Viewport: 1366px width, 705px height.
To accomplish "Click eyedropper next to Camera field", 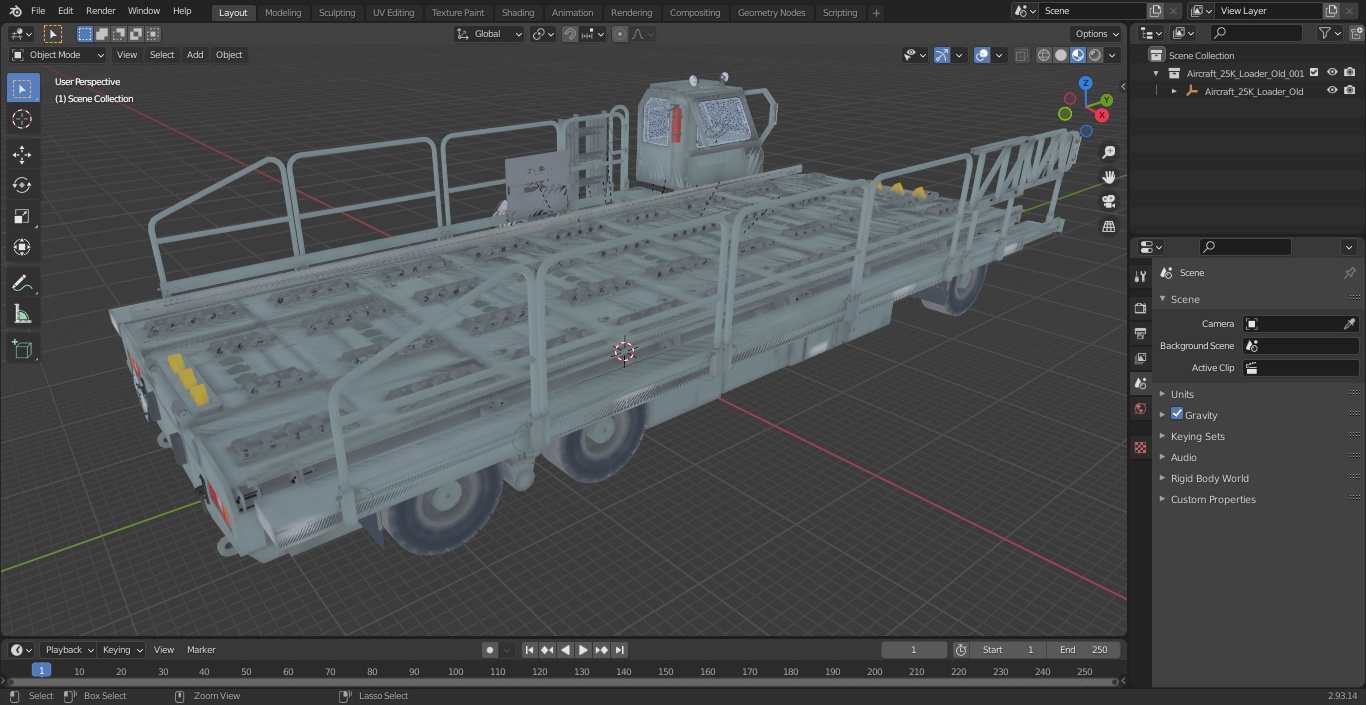I will [x=1349, y=324].
